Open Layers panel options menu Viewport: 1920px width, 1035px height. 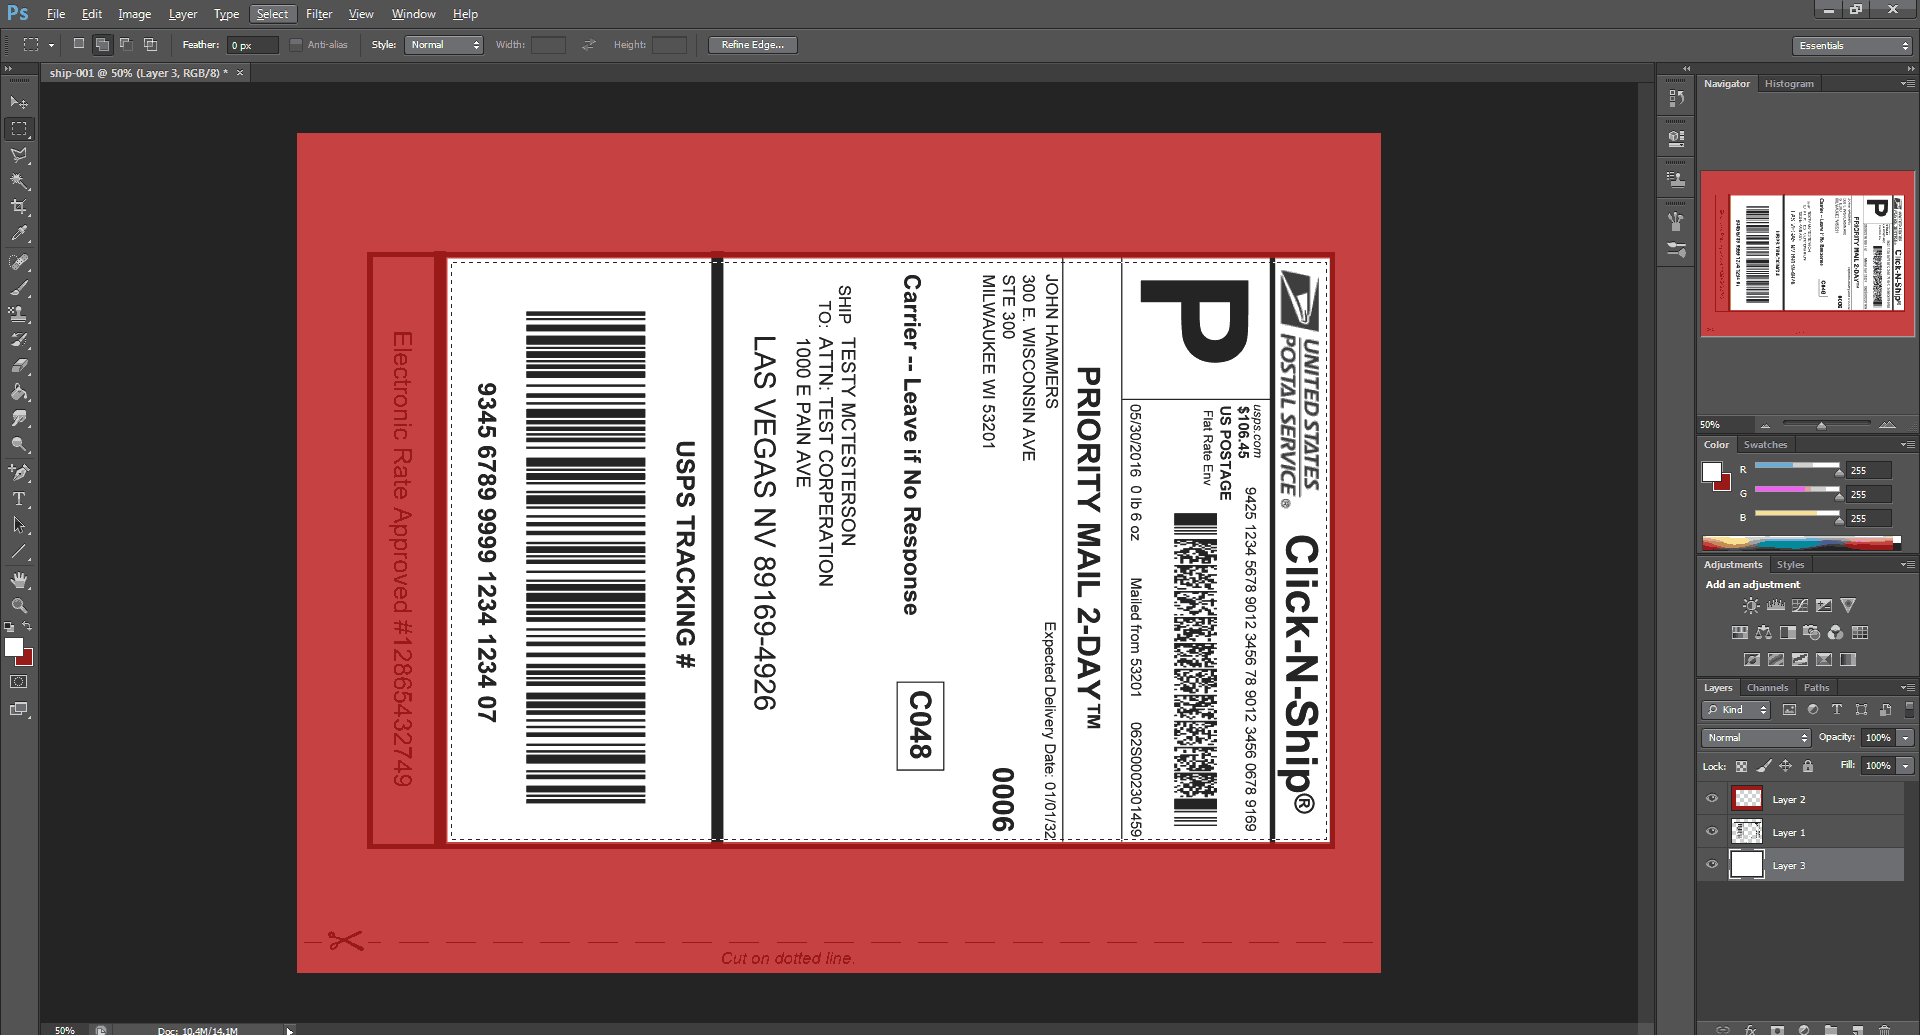coord(1908,688)
